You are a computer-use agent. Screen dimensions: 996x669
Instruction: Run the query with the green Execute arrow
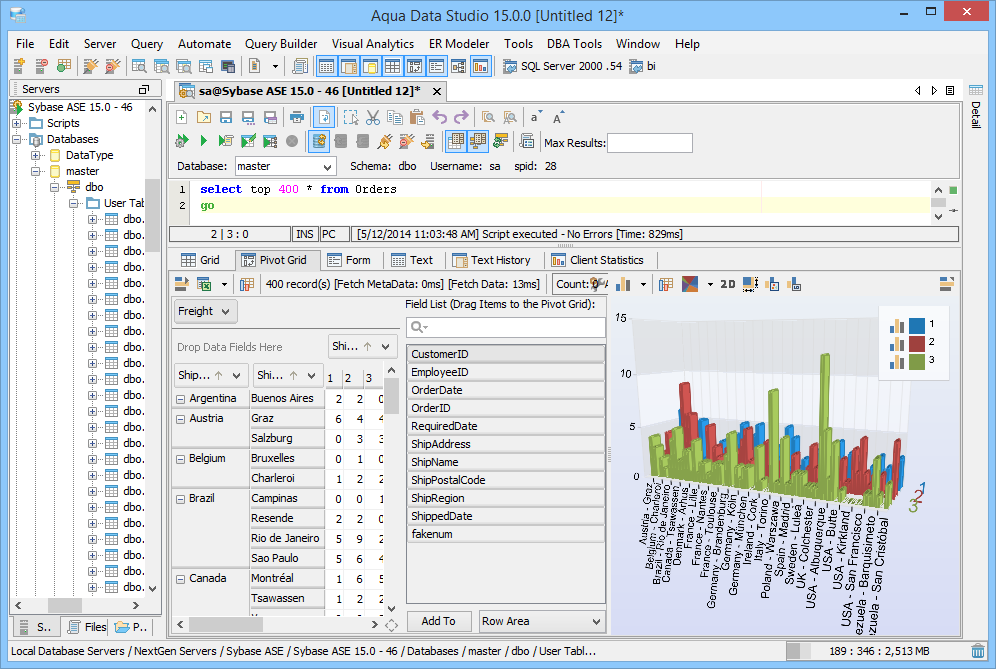point(203,141)
